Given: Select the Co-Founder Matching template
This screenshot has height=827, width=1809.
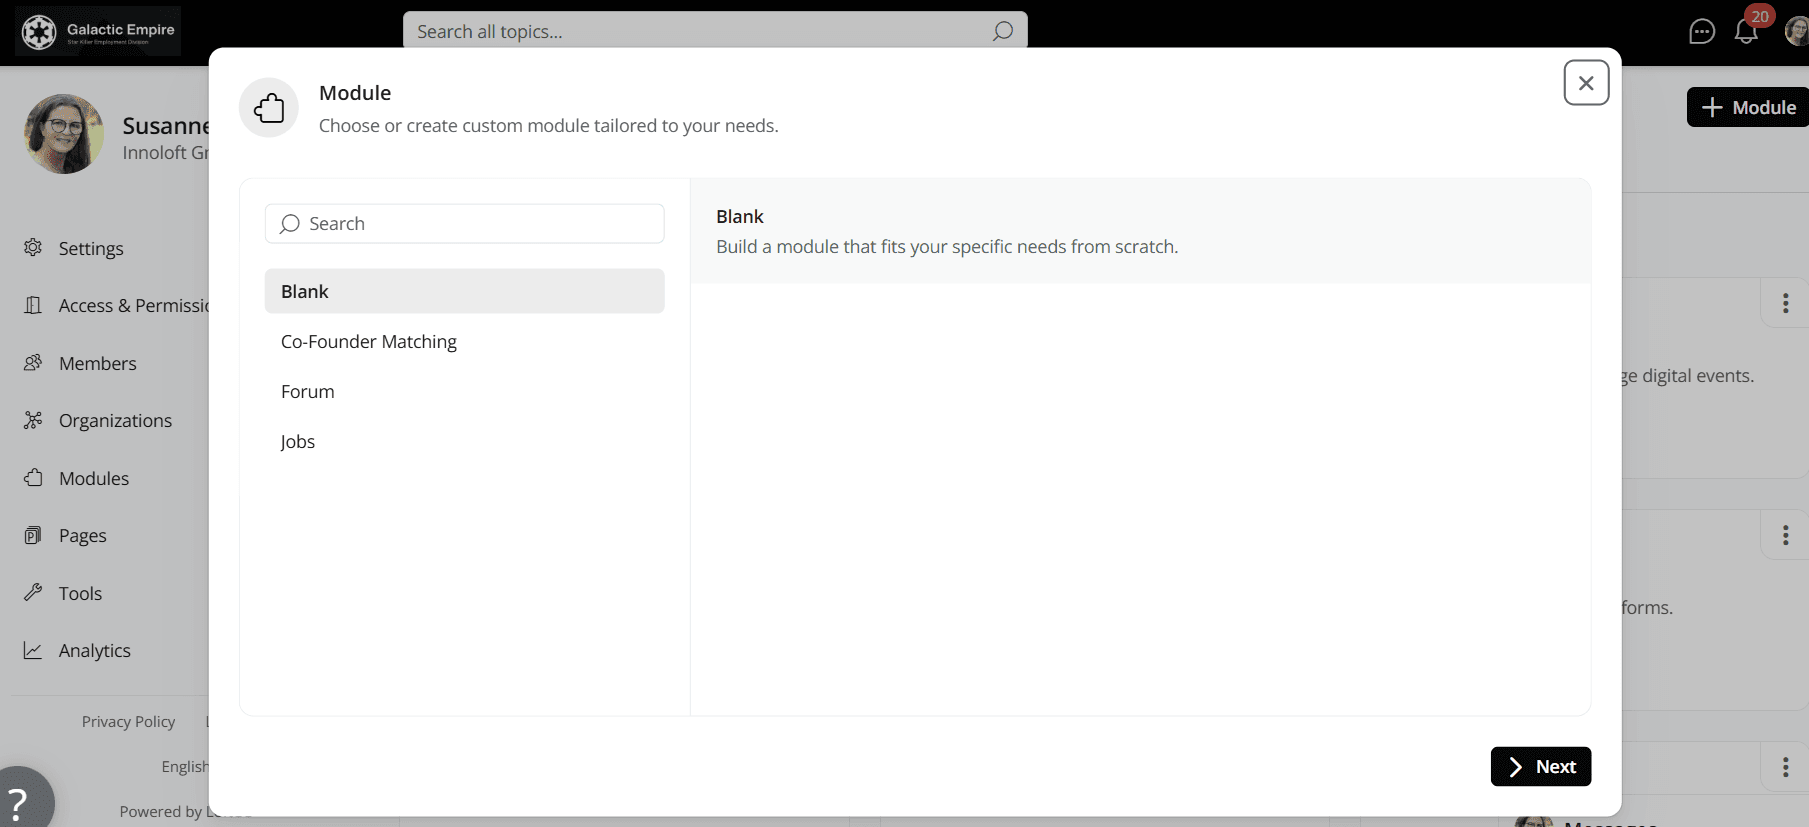Looking at the screenshot, I should pyautogui.click(x=368, y=342).
